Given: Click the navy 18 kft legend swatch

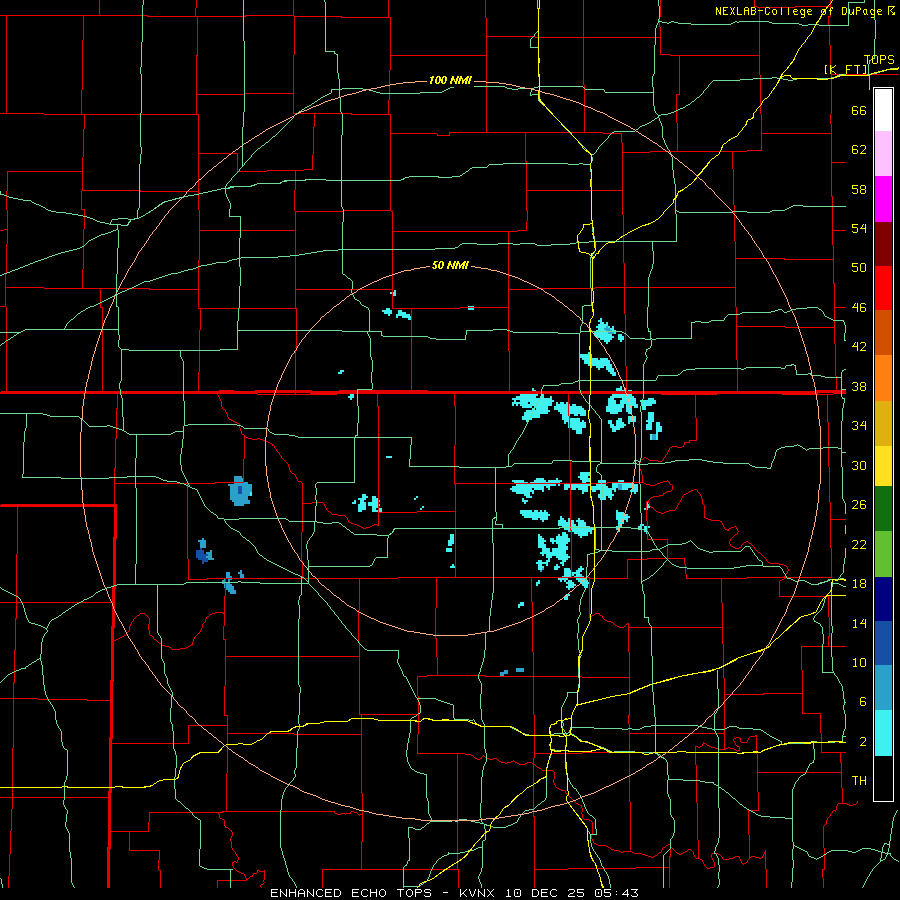Looking at the screenshot, I should [x=883, y=599].
